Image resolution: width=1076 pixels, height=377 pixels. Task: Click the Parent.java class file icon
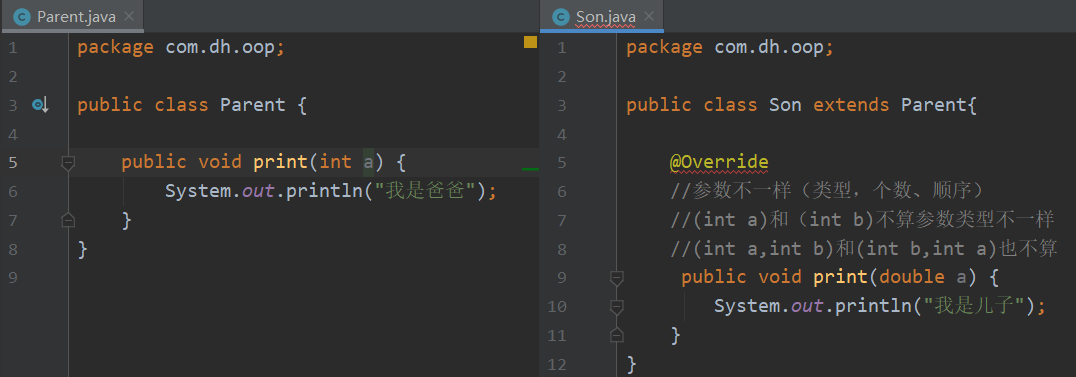coord(22,16)
